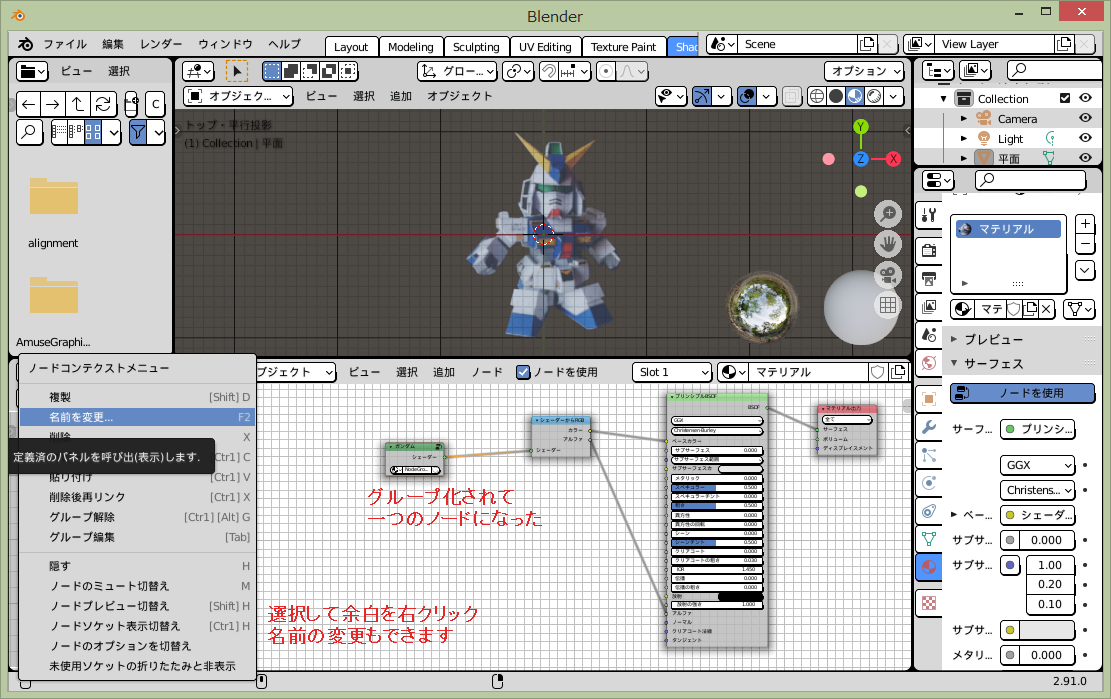Open the Slot 1 dropdown
This screenshot has height=699, width=1111.
tap(672, 372)
